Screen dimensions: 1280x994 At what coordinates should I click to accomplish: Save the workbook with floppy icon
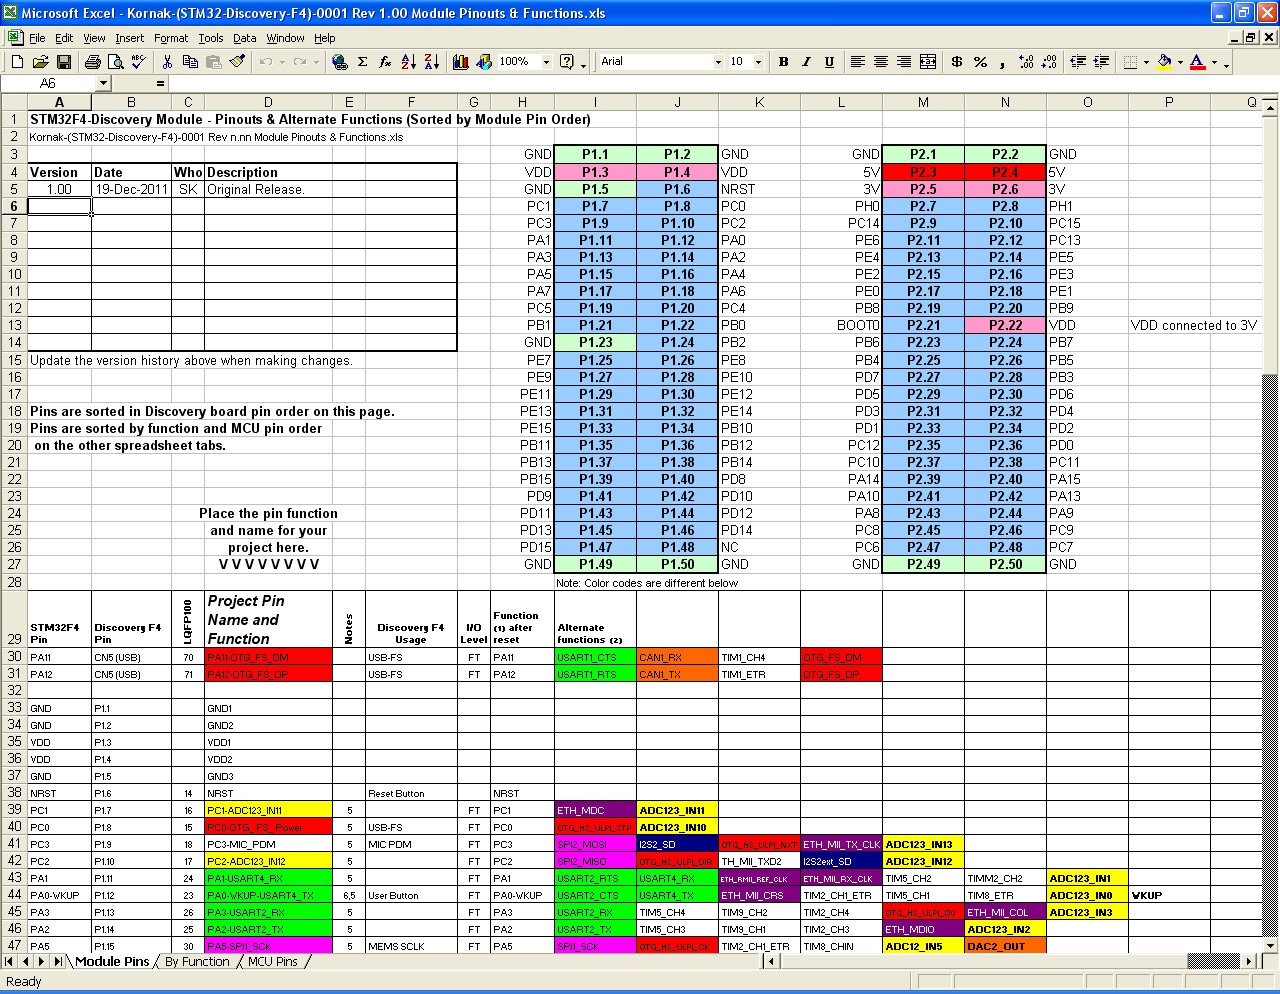tap(64, 62)
